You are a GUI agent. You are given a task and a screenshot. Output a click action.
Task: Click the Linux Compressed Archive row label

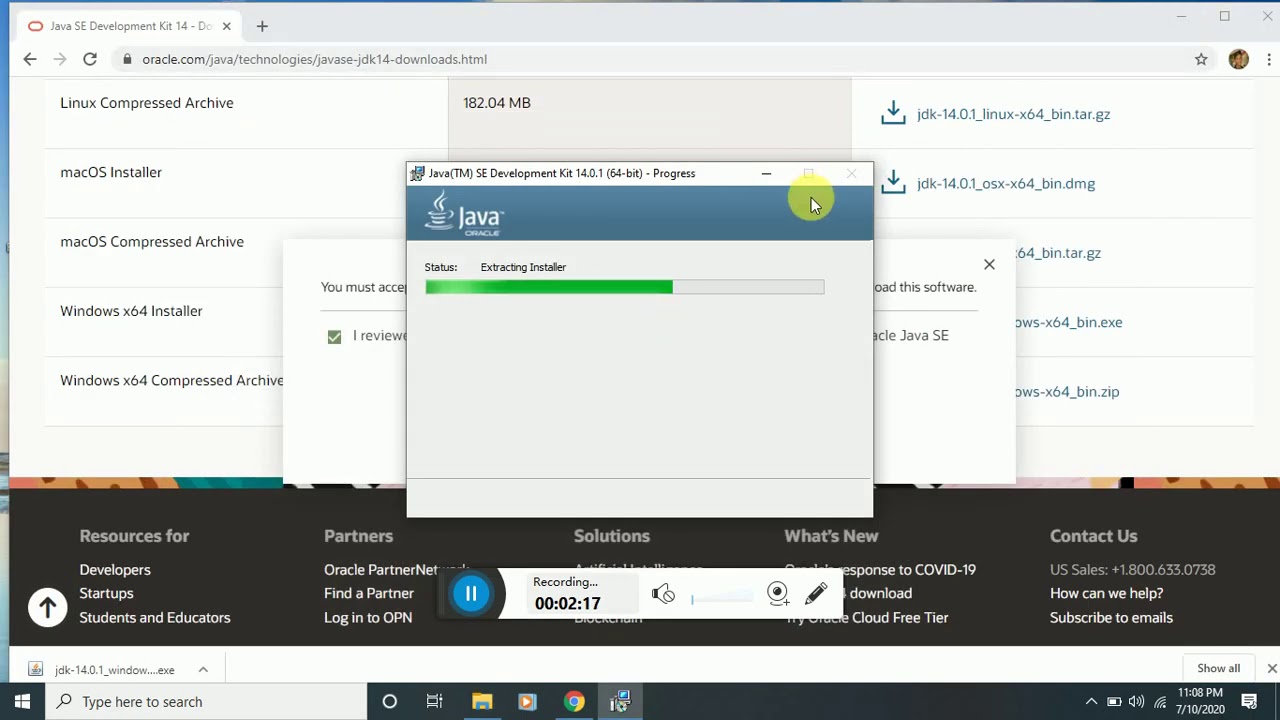coord(147,103)
